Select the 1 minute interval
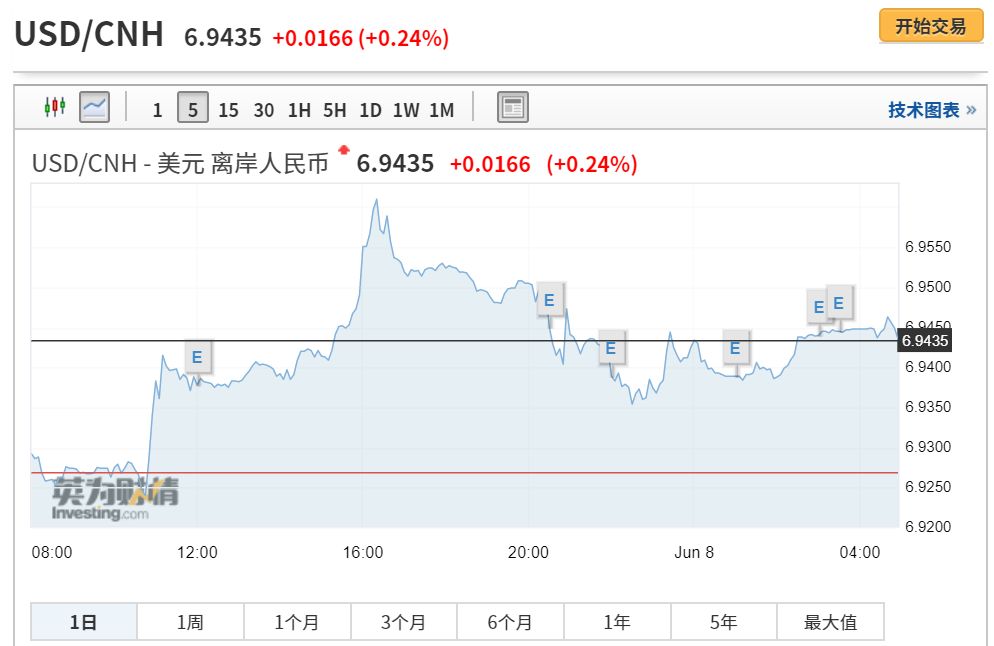The height and width of the screenshot is (646, 994). pos(157,110)
